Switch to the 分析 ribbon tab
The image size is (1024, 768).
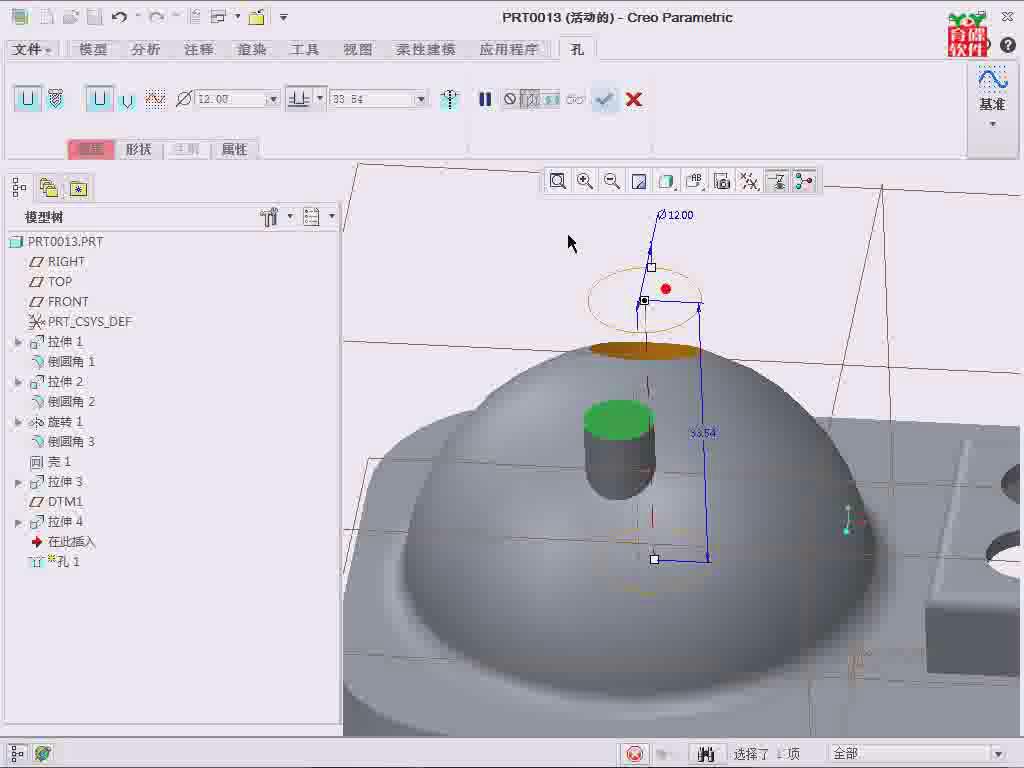pos(145,49)
